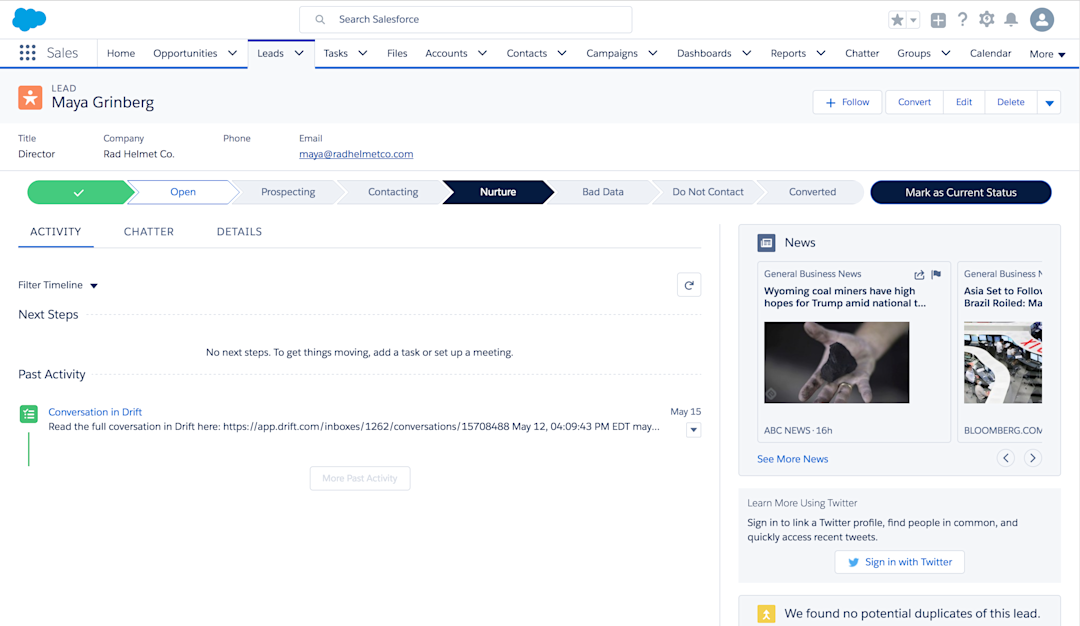1080x626 pixels.
Task: Go to the Home tab
Action: (x=121, y=53)
